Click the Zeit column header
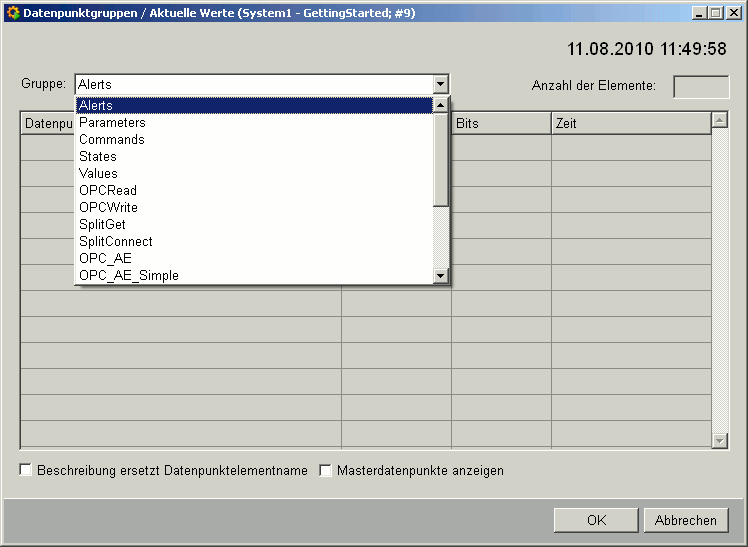 630,123
